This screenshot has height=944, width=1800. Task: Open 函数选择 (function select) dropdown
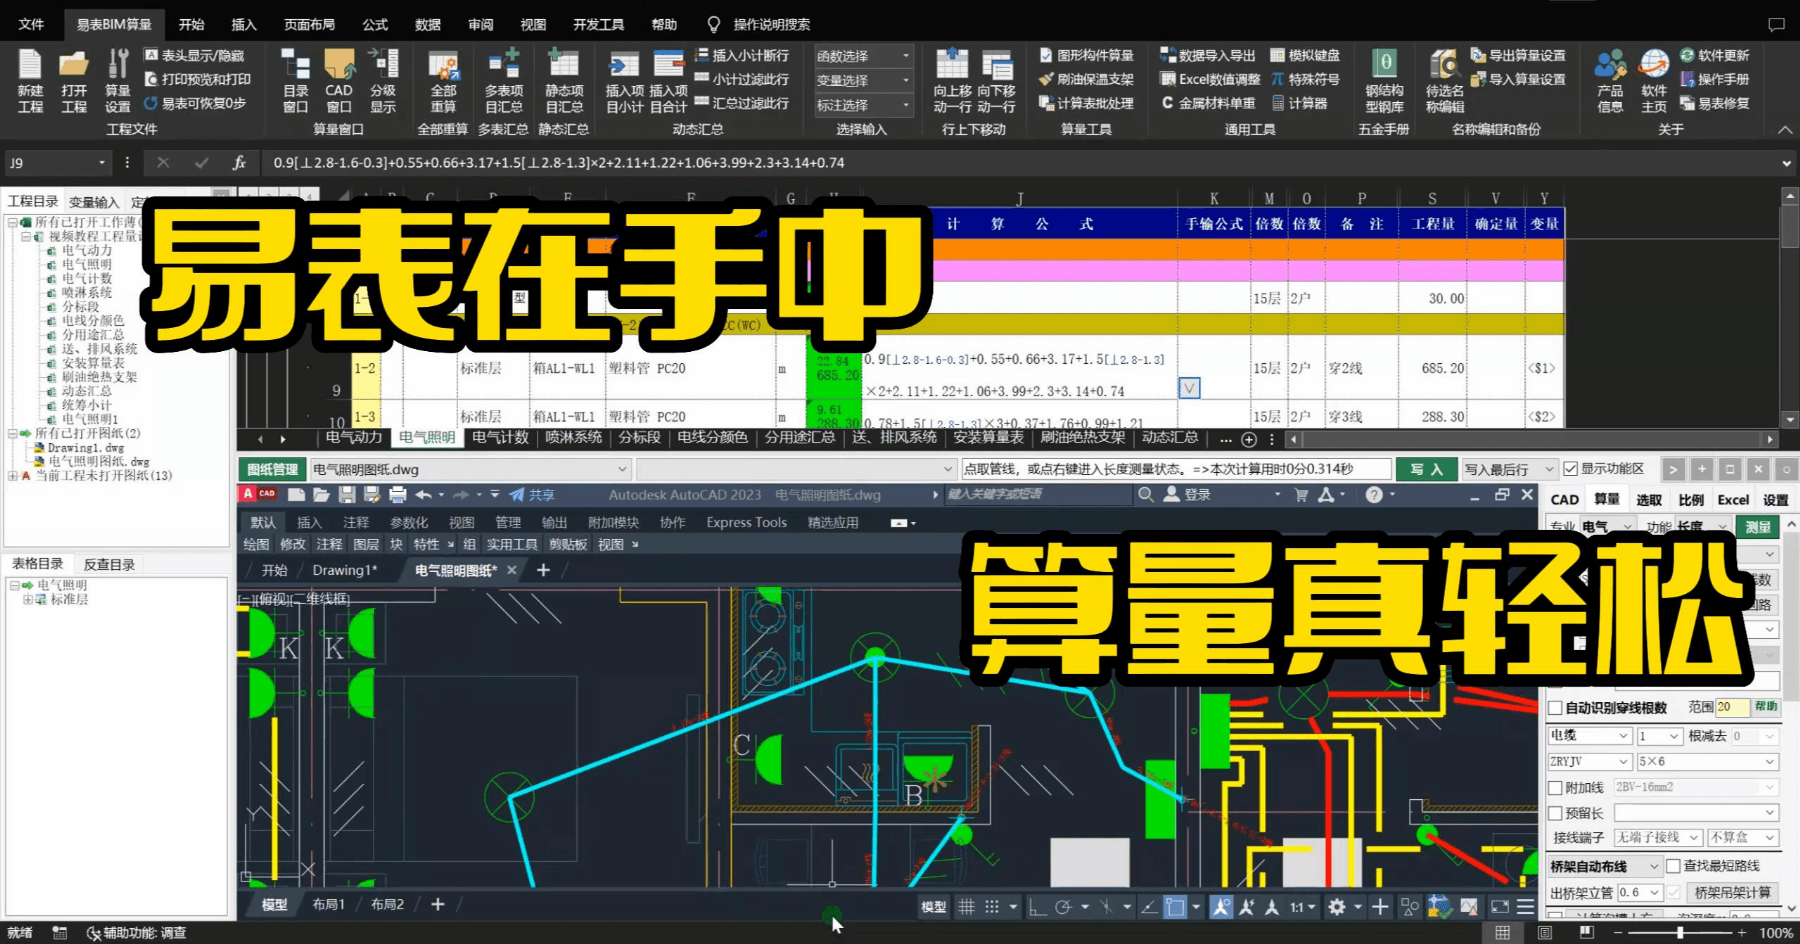point(863,56)
